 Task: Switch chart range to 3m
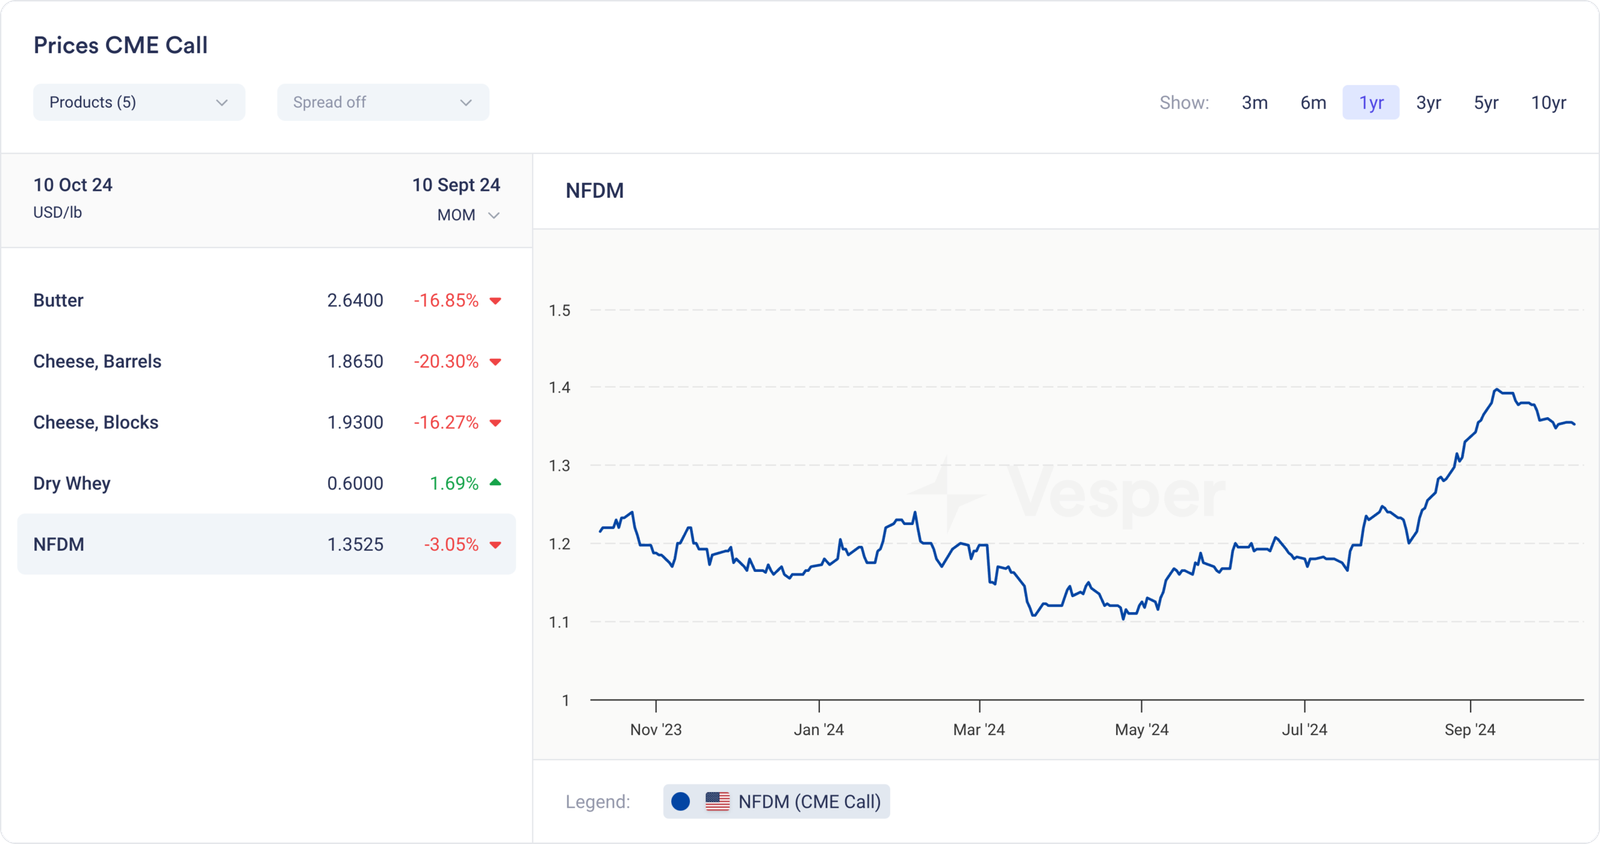[1254, 102]
